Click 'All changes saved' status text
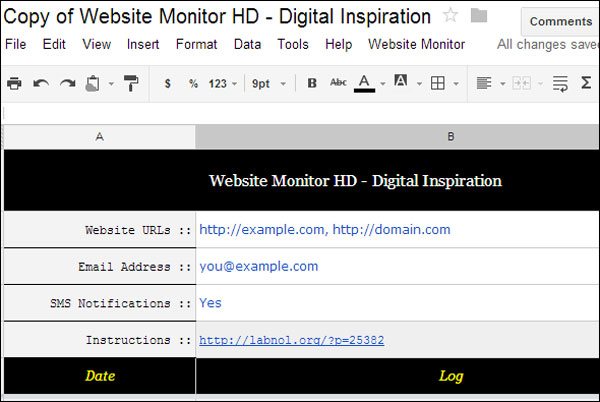600x402 pixels. coord(548,44)
